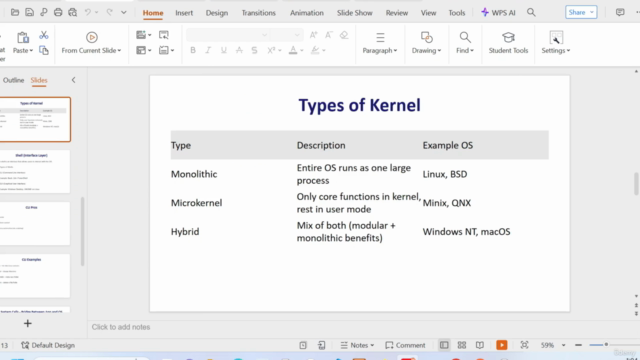Screen dimensions: 640x360
Task: Click the Clear formatting eraser icon
Action: click(x=344, y=35)
